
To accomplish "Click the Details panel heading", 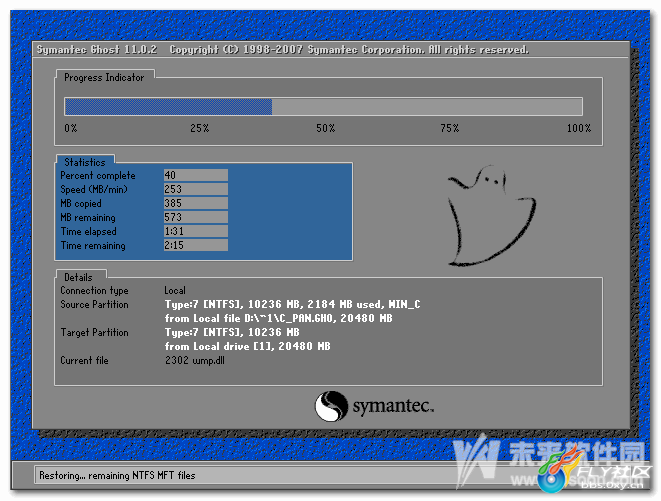I will point(78,277).
